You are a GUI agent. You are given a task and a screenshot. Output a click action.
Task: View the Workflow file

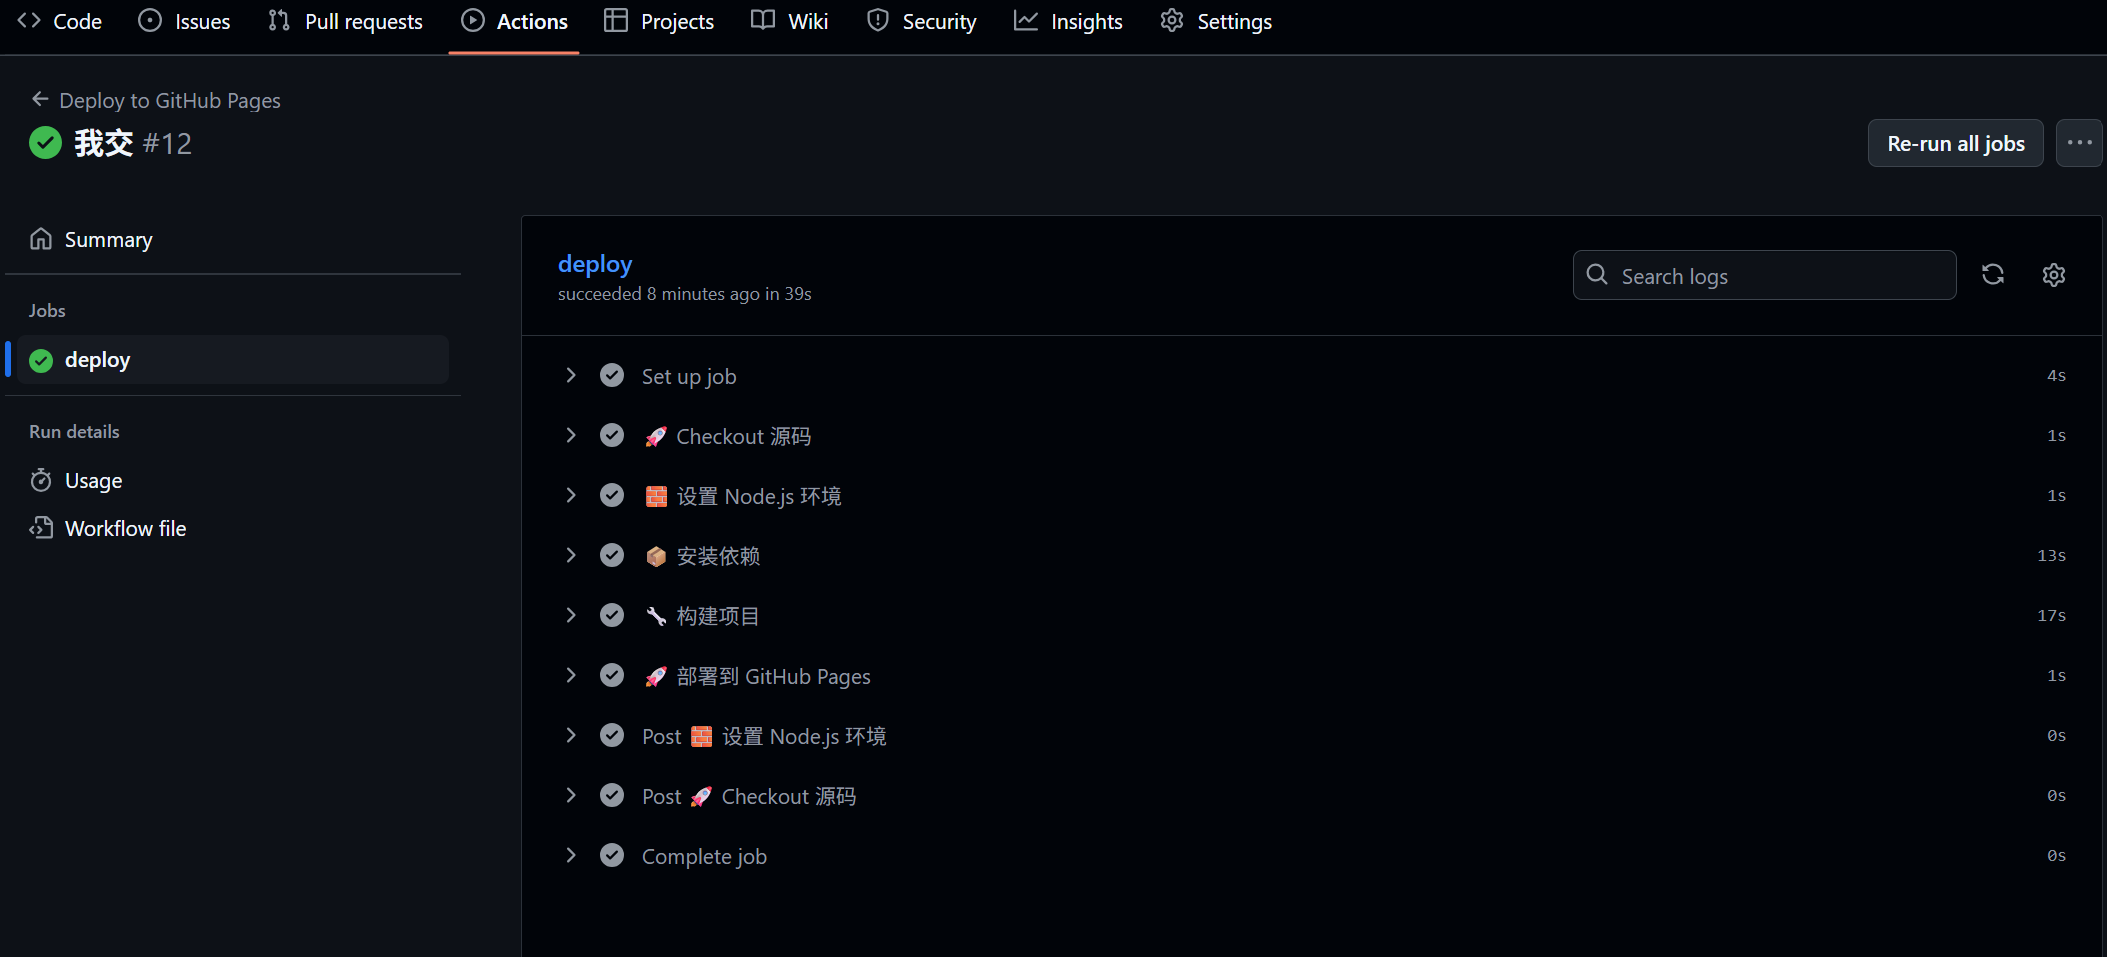click(124, 527)
